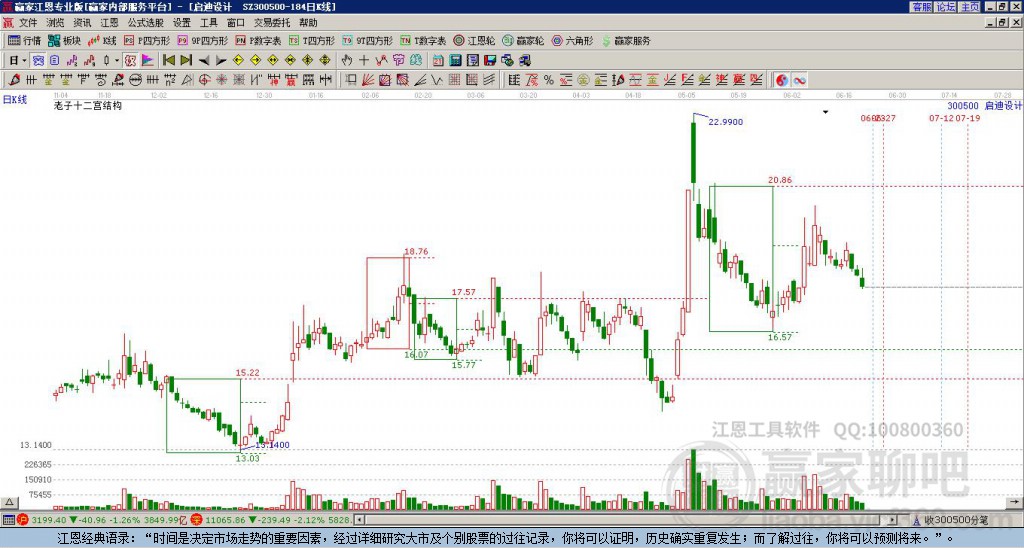The image size is (1024, 548).
Task: Open the 公式选股 menu
Action: click(x=145, y=23)
